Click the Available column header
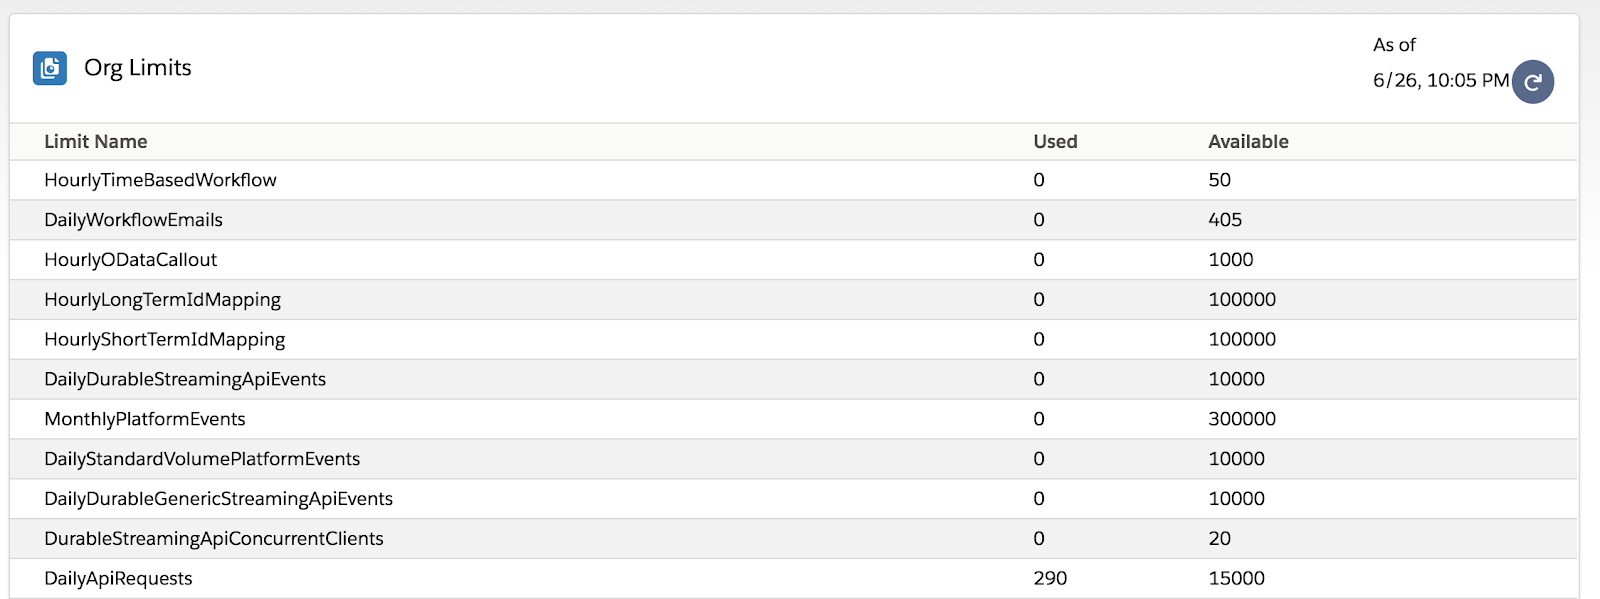The width and height of the screenshot is (1600, 599). [1248, 142]
